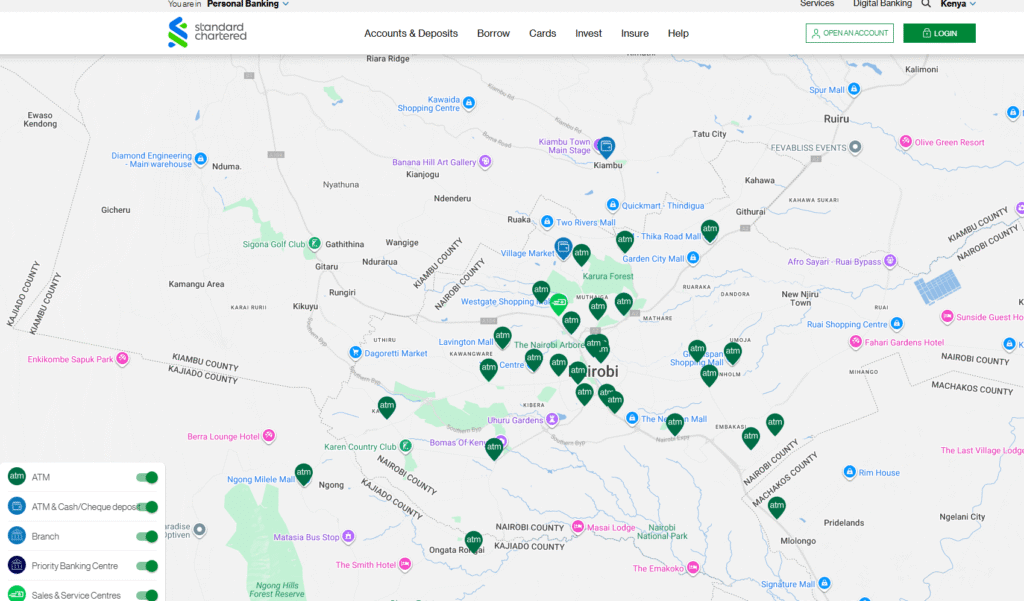1024x601 pixels.
Task: Select the ATM deposit marker at Kiambu
Action: click(606, 147)
